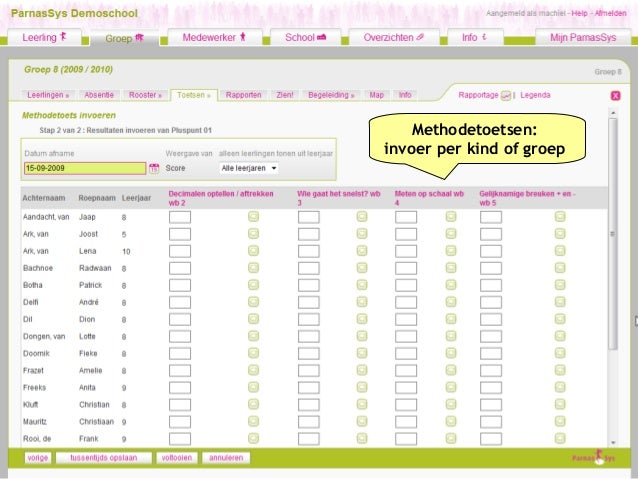Open comment icon for Anita under Meten op schaal
Viewport: 638px width, 479px height.
coord(451,387)
